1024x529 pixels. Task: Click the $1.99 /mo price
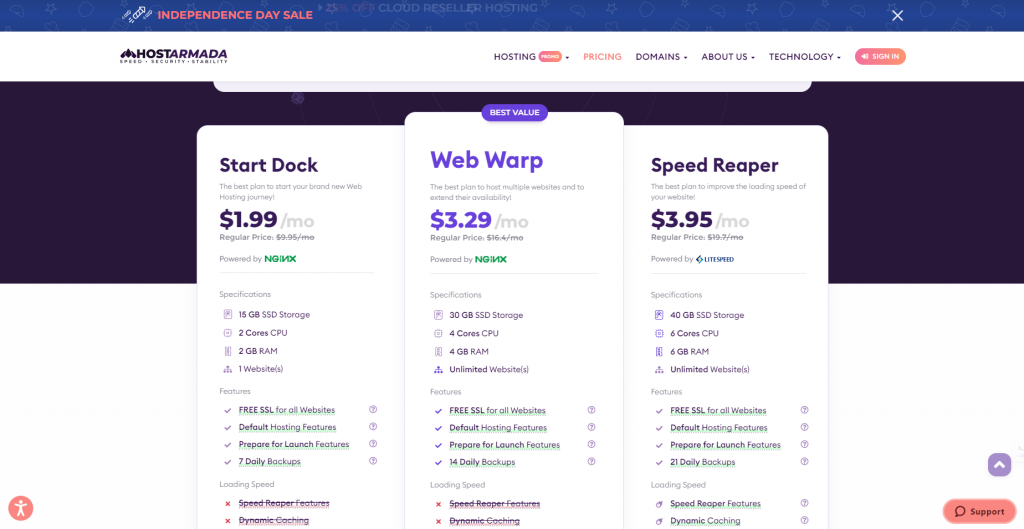pos(266,220)
